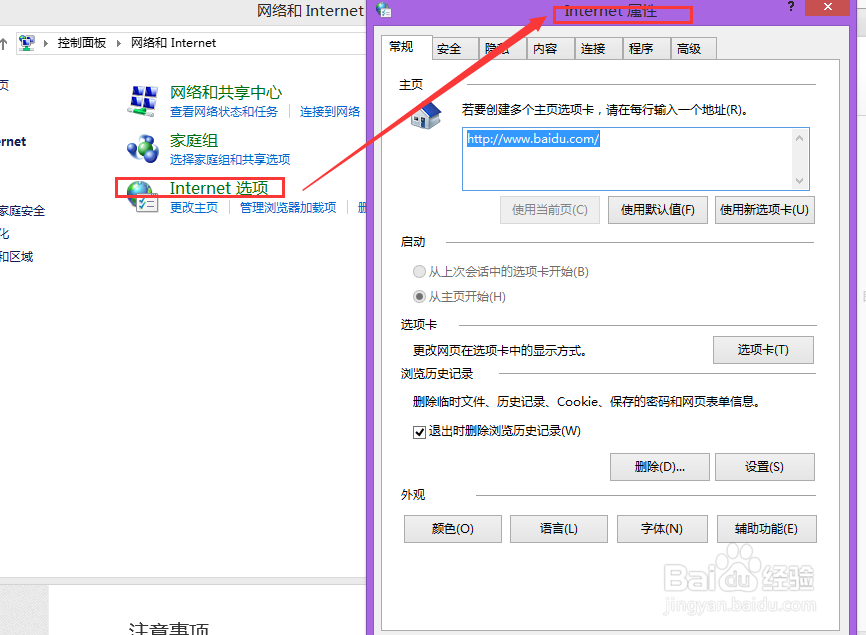Select 从主页开始(H) radio option
The width and height of the screenshot is (866, 635).
click(419, 295)
